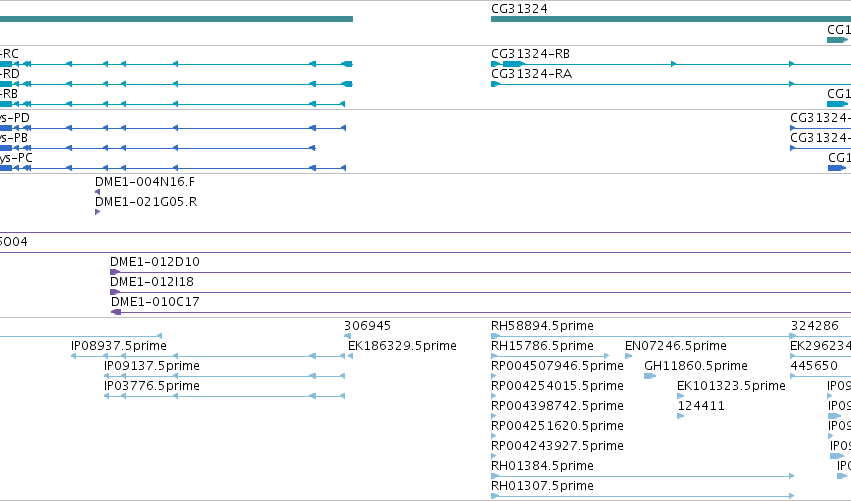This screenshot has height=501, width=851.
Task: Select the CG31324 gene bar
Action: pyautogui.click(x=671, y=19)
